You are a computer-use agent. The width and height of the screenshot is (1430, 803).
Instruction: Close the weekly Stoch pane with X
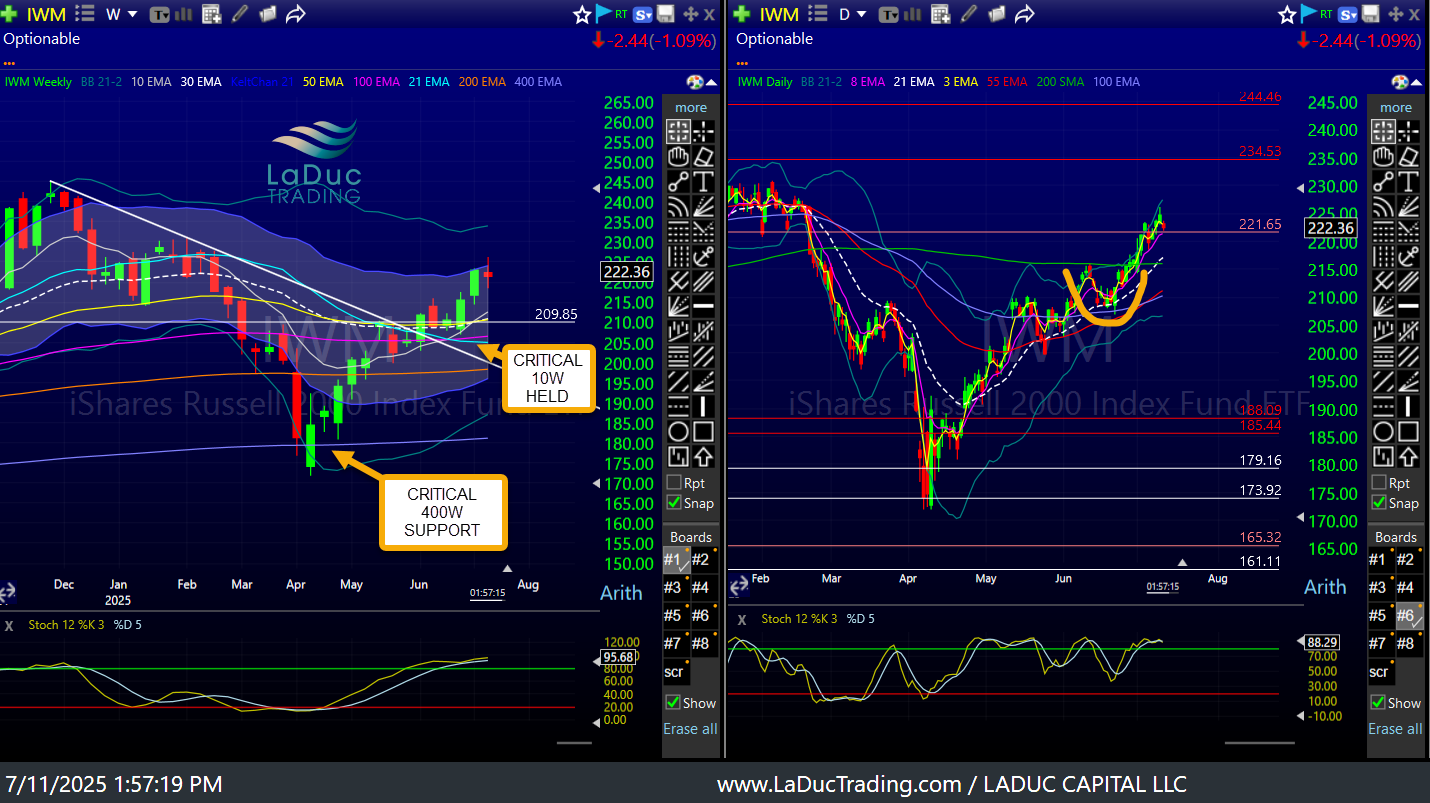pyautogui.click(x=9, y=625)
